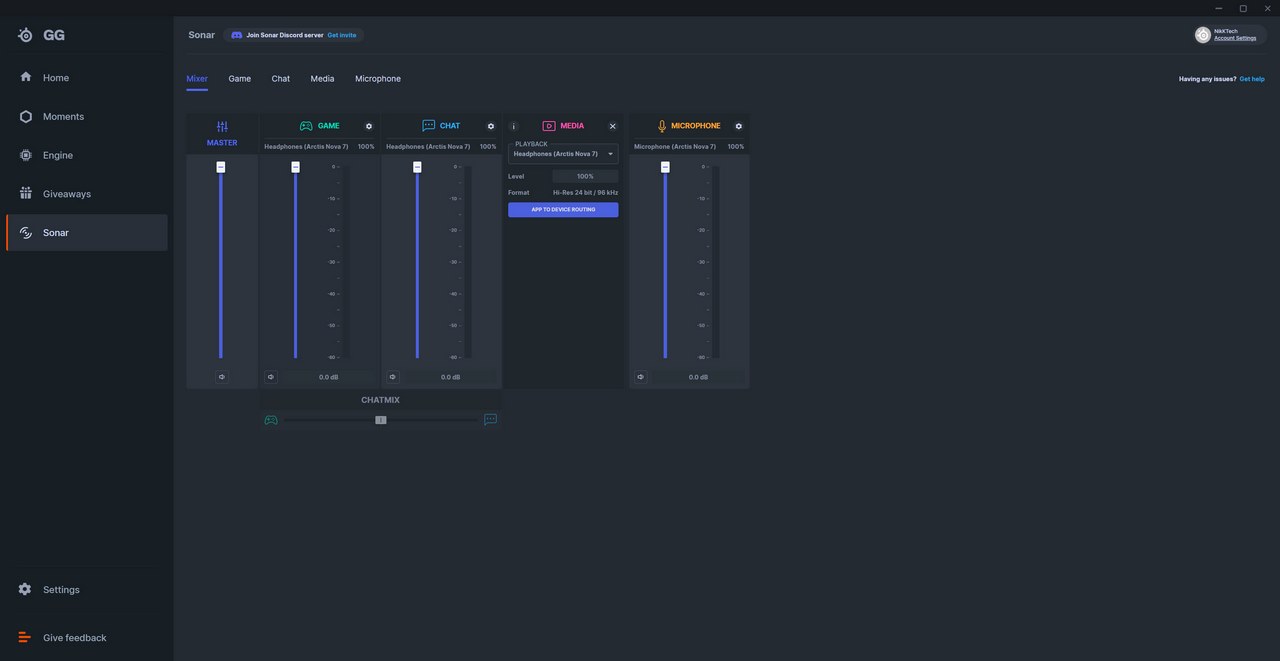Click the Chat bubble channel icon
The width and height of the screenshot is (1280, 661).
coord(428,126)
